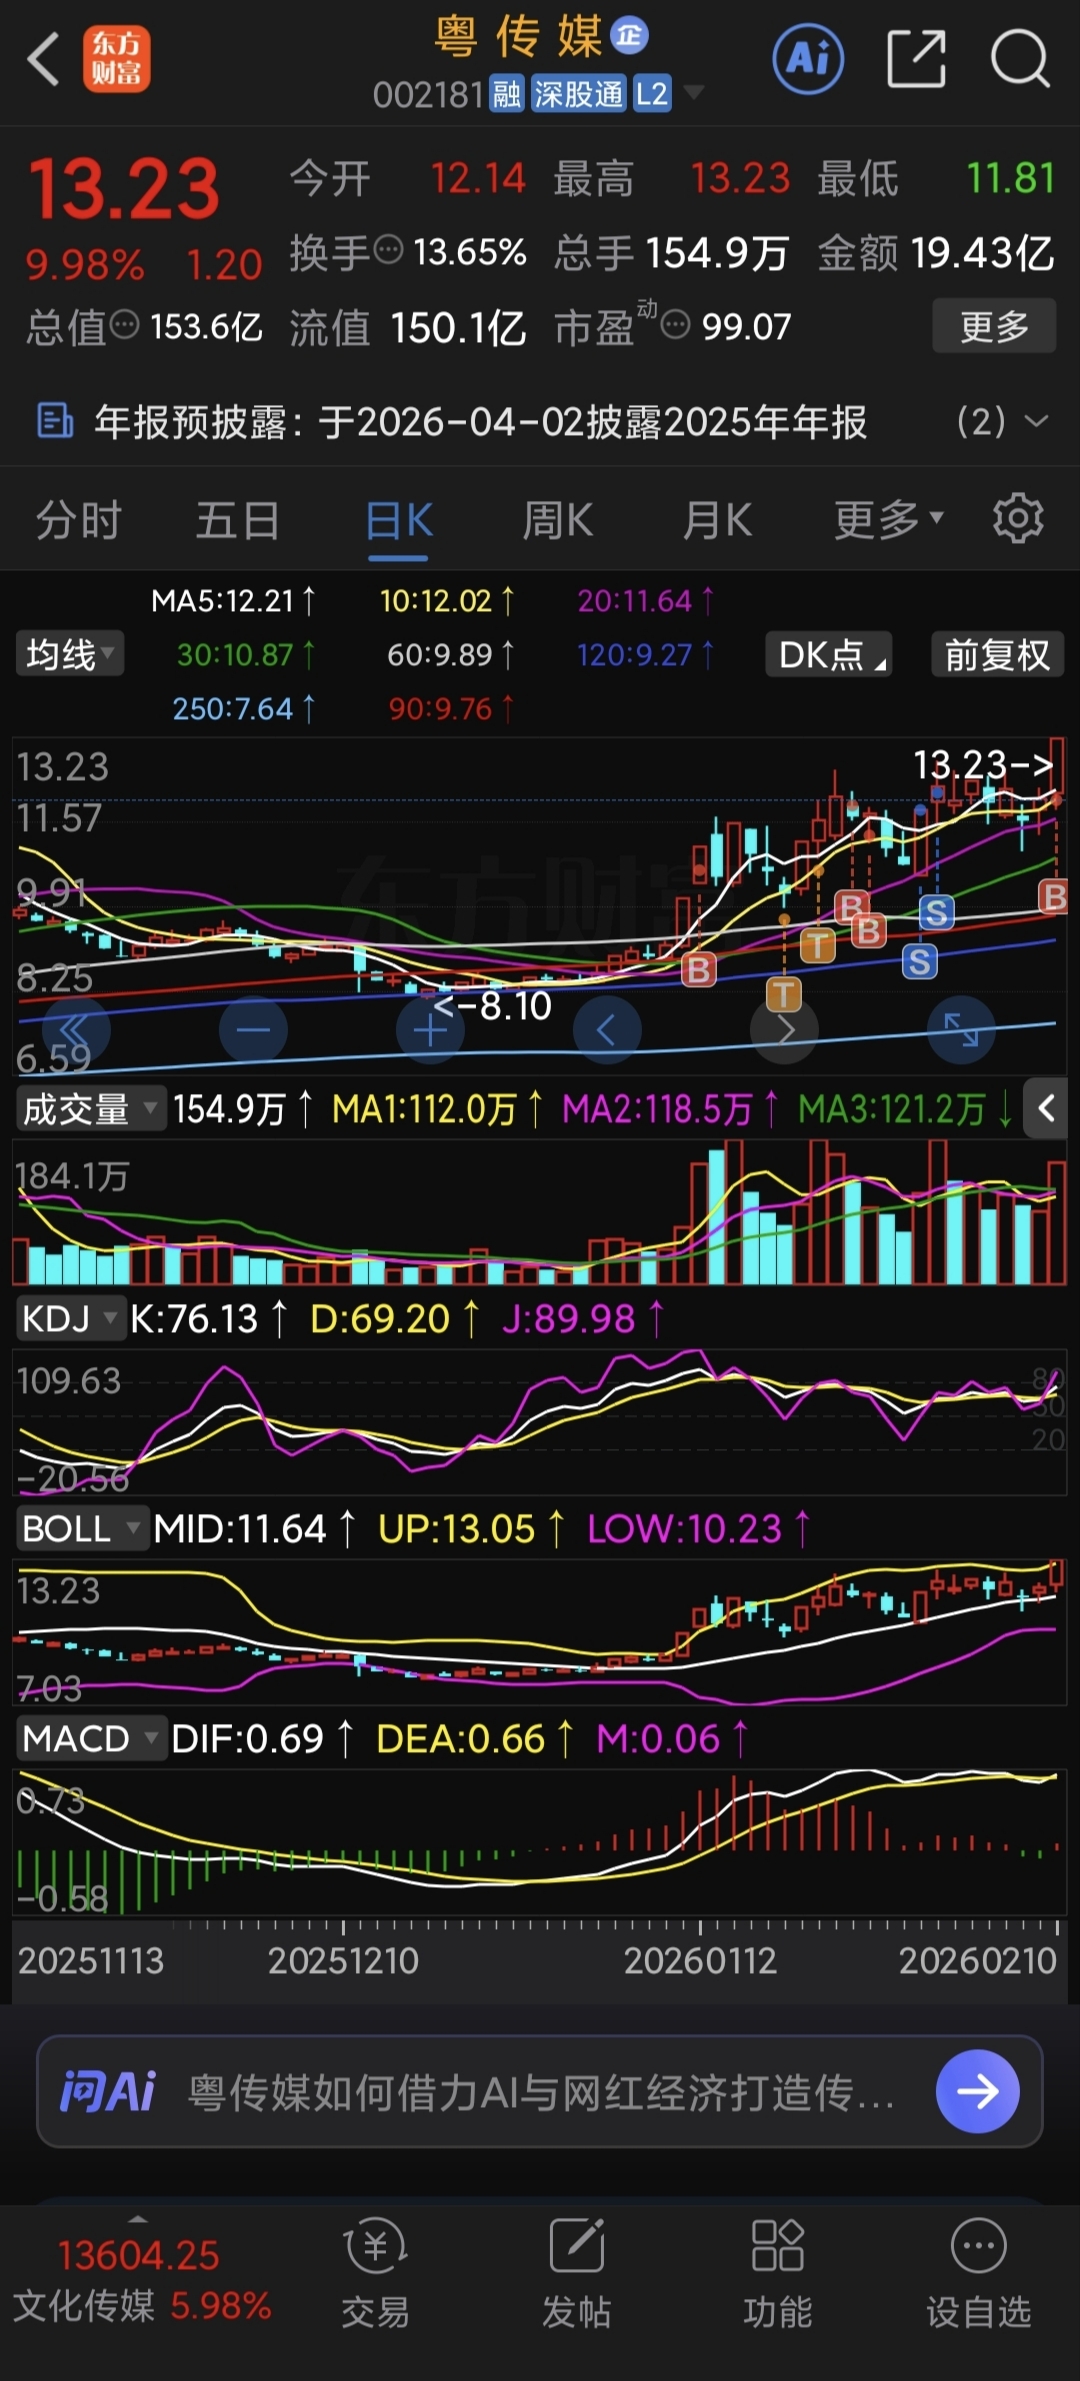1080x2381 pixels.
Task: Tap the annual report document icon
Action: pos(54,421)
